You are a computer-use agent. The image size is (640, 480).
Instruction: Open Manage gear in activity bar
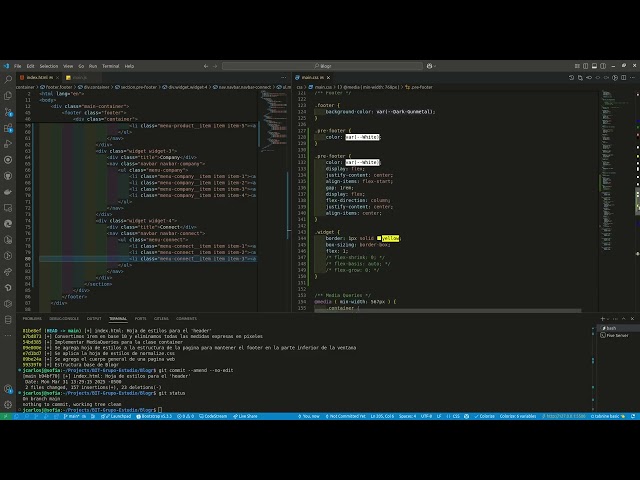tap(8, 404)
